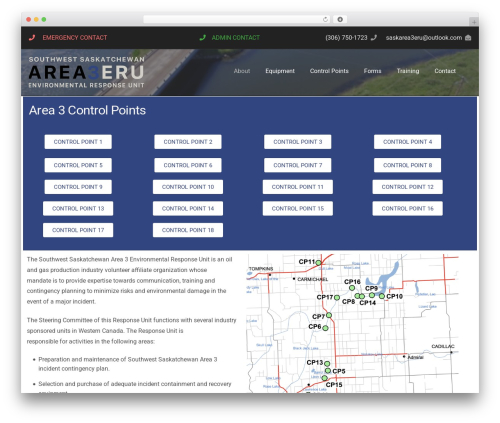Image resolution: width=500 pixels, height=423 pixels.
Task: Select the Control Point 2 button
Action: [188, 142]
